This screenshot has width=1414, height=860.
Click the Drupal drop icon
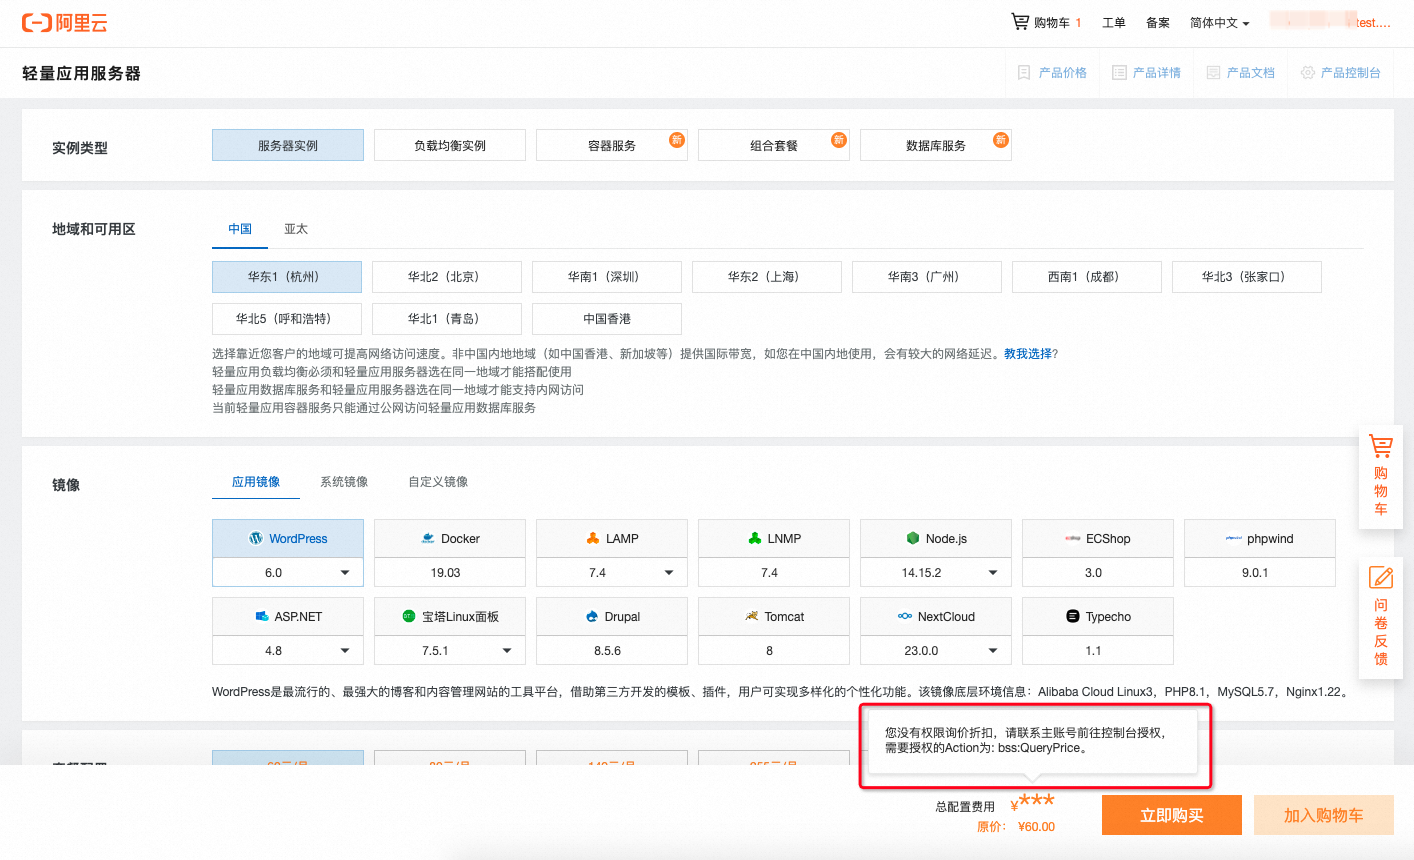coord(592,616)
